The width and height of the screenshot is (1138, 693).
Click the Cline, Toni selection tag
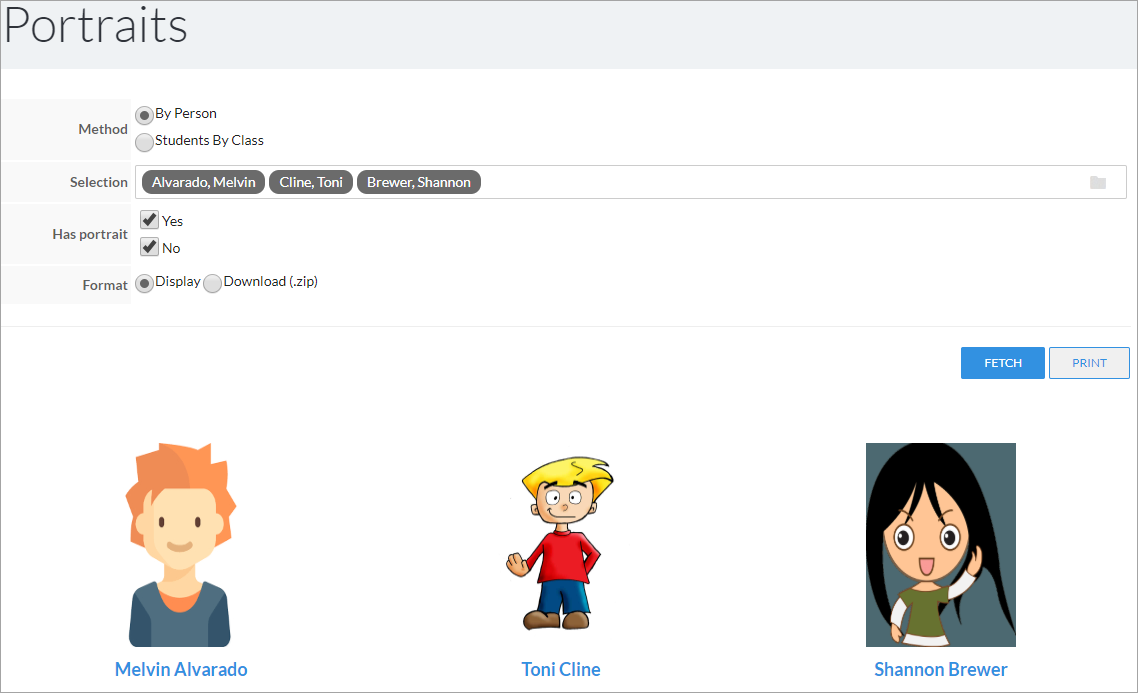pos(311,182)
